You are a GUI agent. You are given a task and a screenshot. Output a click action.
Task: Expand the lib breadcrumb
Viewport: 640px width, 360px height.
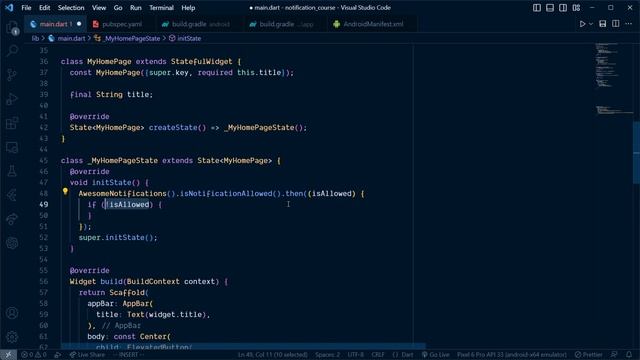click(x=35, y=38)
